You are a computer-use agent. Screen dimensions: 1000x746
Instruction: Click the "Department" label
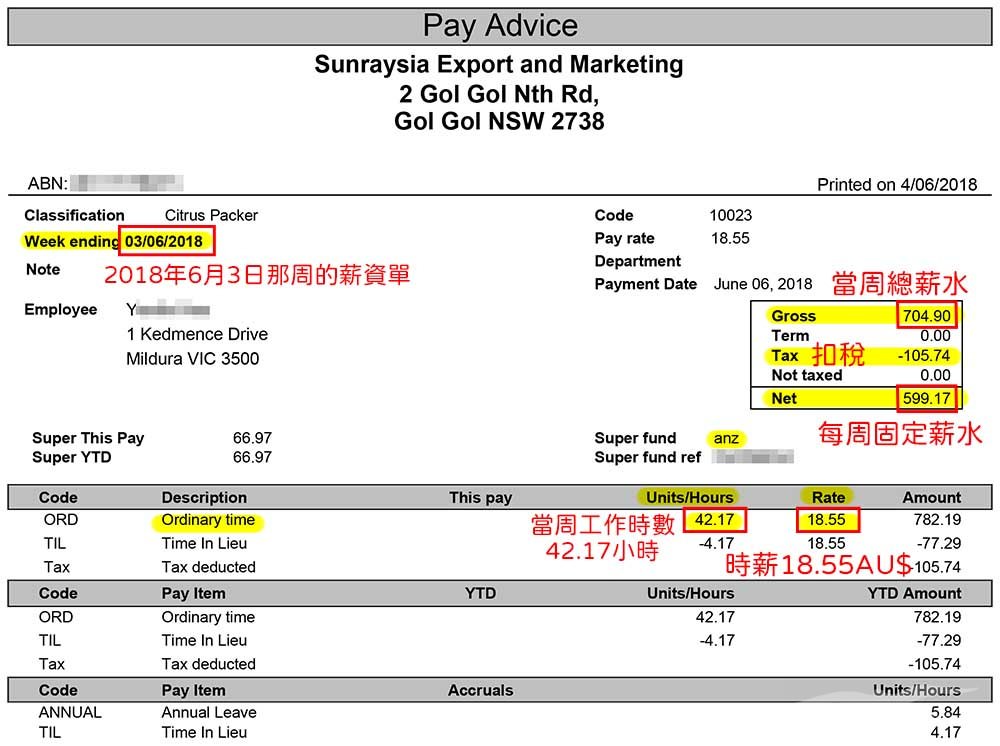637,261
